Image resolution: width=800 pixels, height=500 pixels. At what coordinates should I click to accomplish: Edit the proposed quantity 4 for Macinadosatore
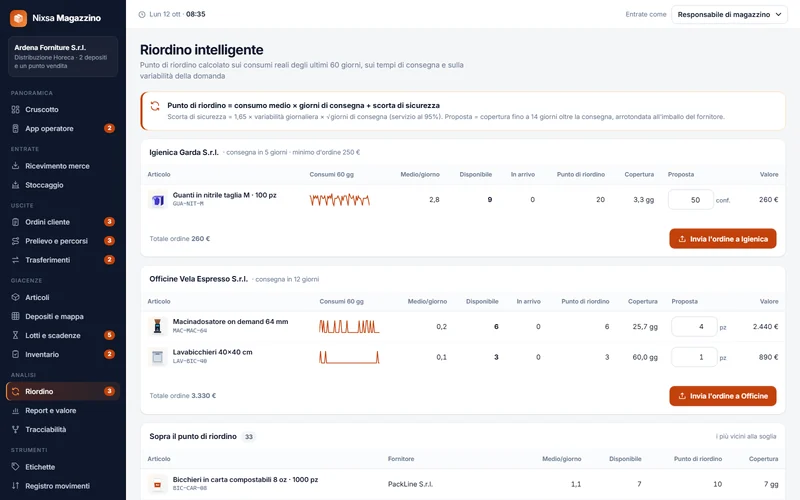pos(694,327)
